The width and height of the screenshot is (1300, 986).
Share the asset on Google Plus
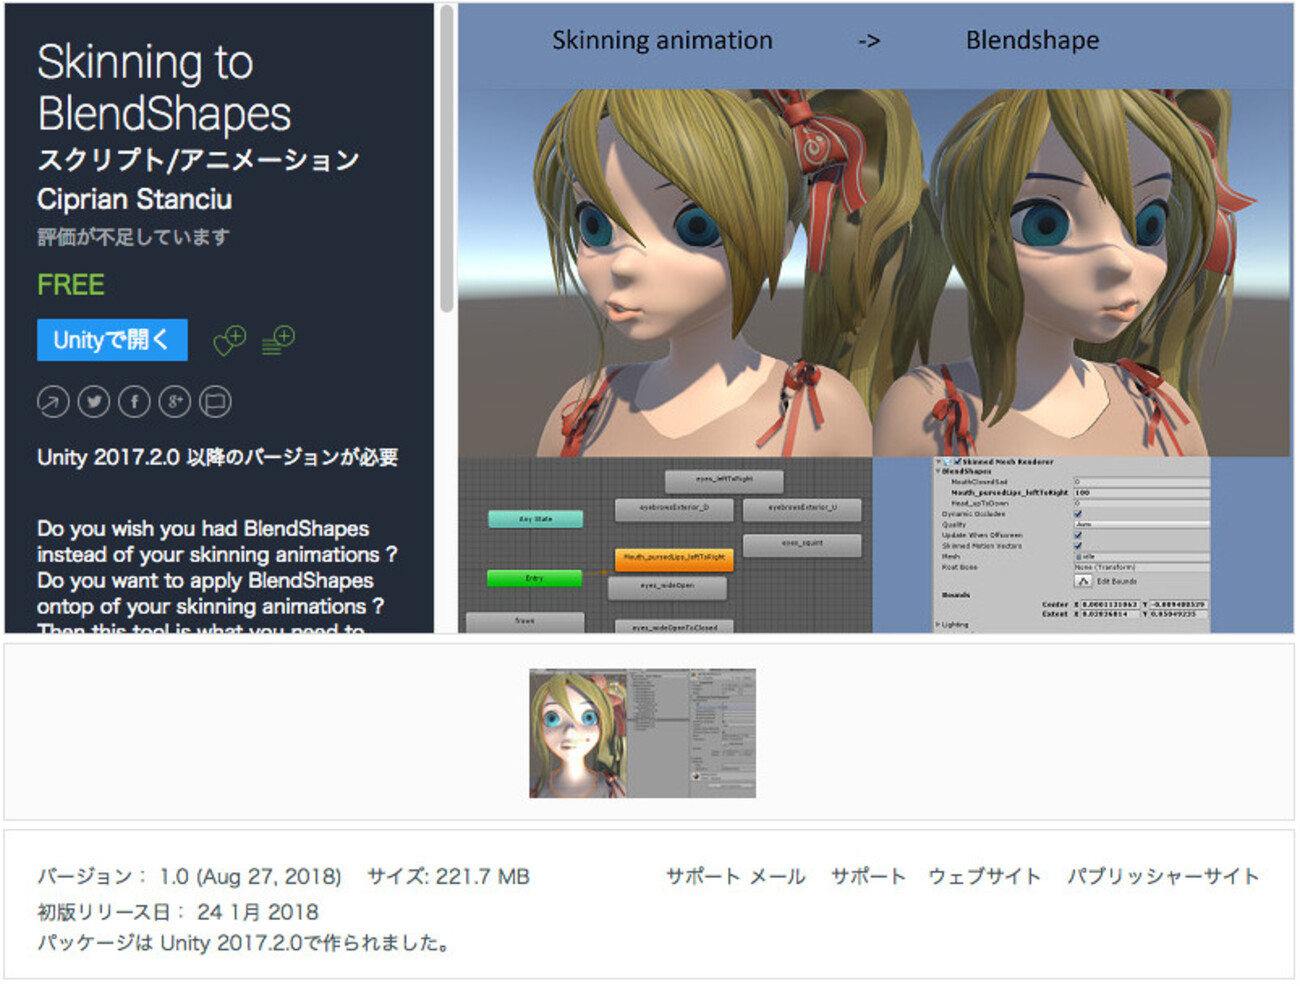point(175,402)
